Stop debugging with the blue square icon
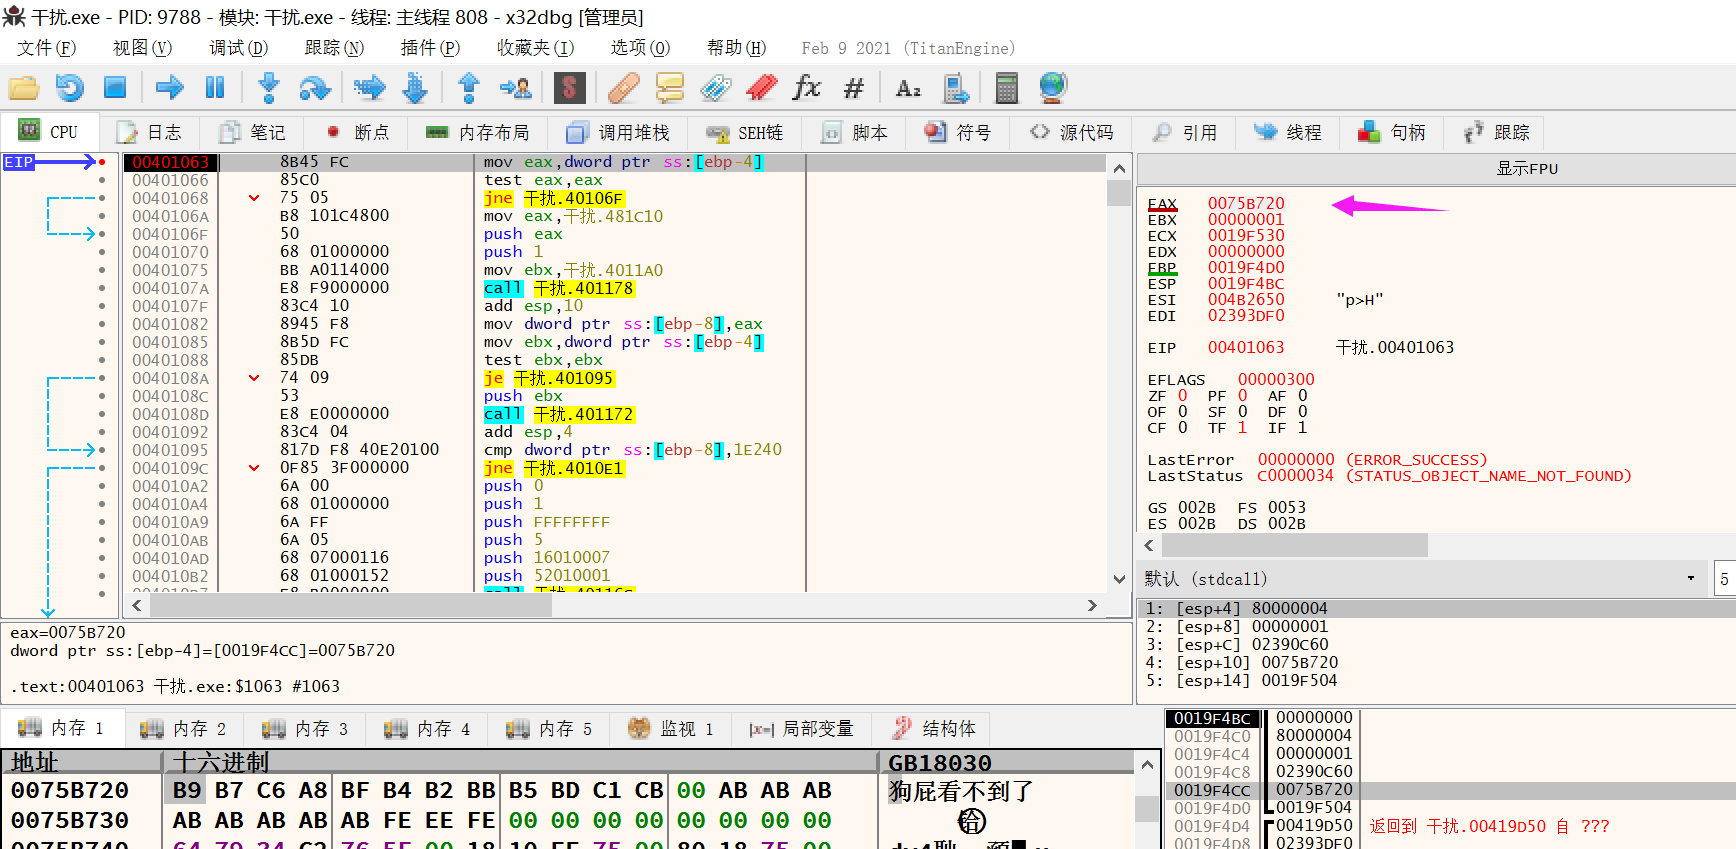Image resolution: width=1736 pixels, height=849 pixels. tap(115, 88)
